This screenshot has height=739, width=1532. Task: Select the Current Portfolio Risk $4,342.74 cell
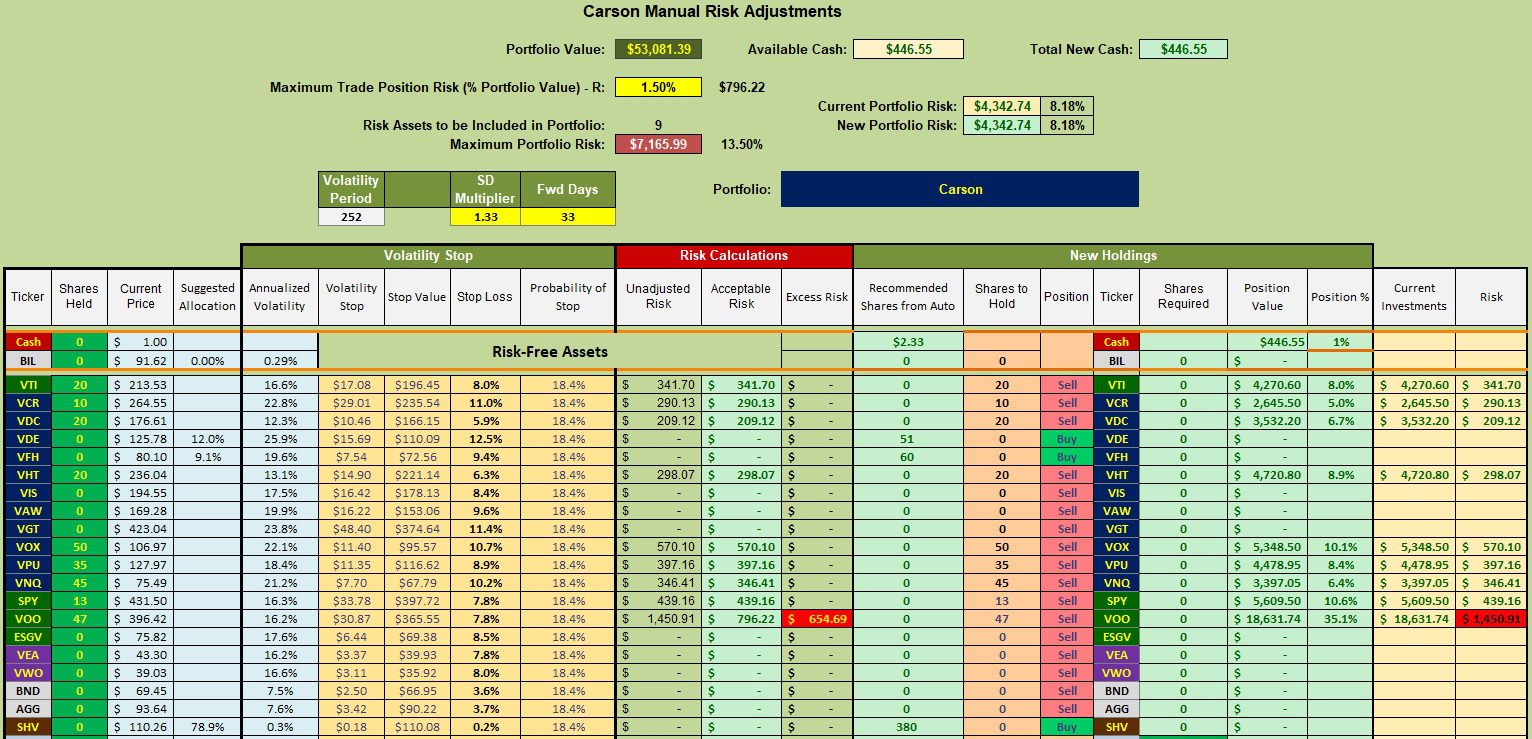[x=1001, y=106]
